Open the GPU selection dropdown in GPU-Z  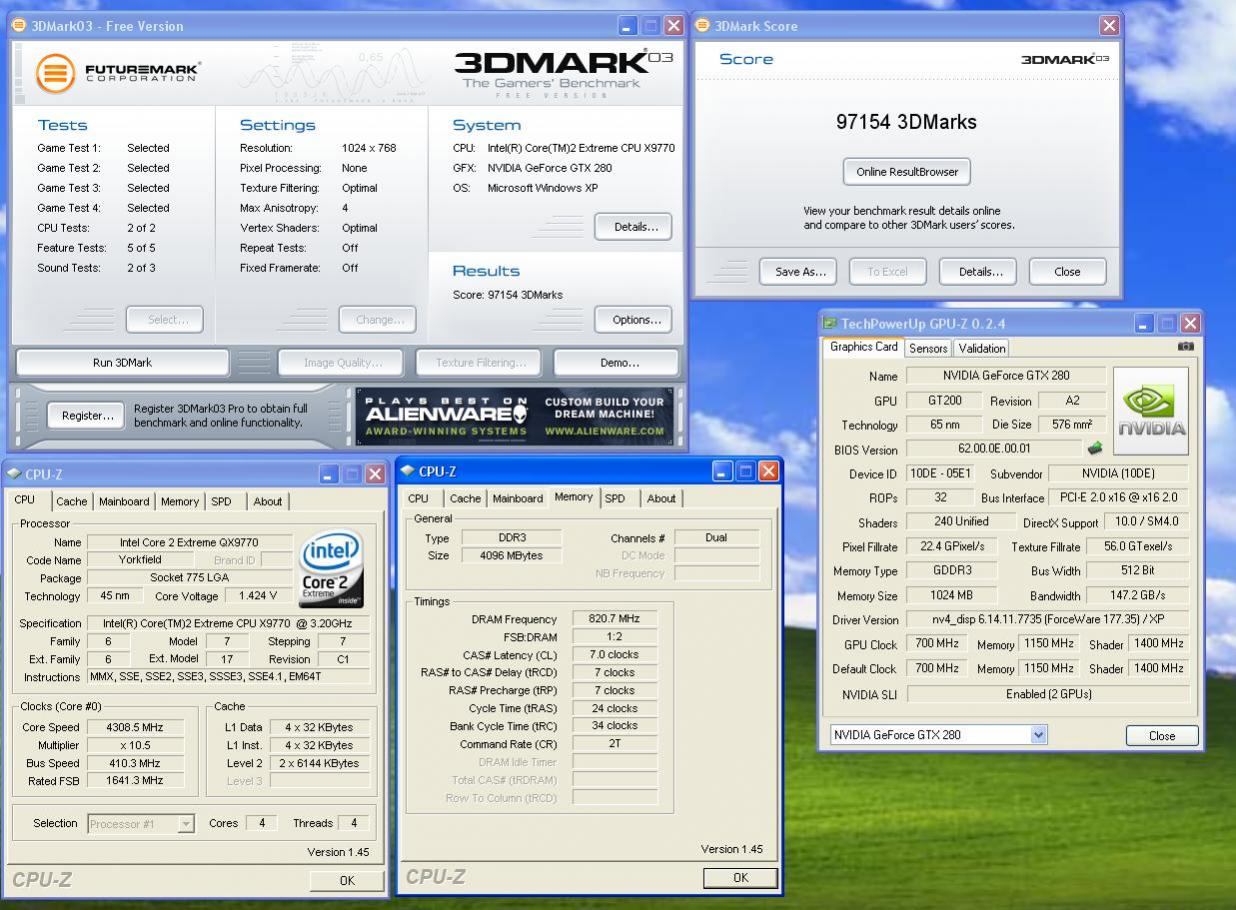pyautogui.click(x=1039, y=735)
